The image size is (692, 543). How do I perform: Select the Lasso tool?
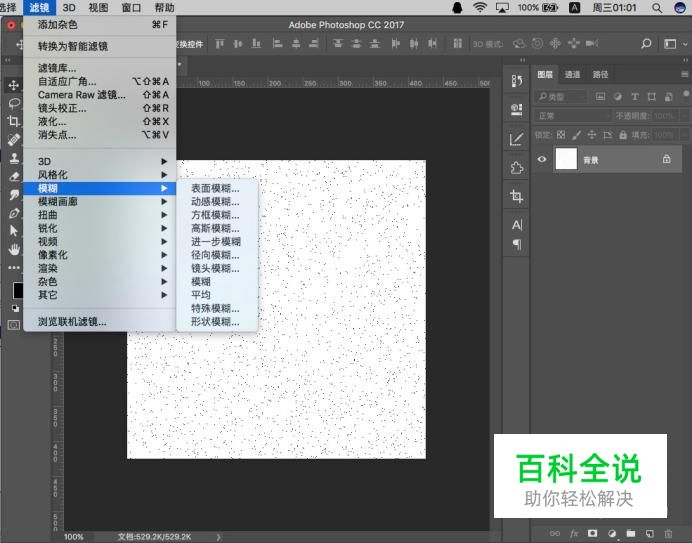click(x=14, y=103)
